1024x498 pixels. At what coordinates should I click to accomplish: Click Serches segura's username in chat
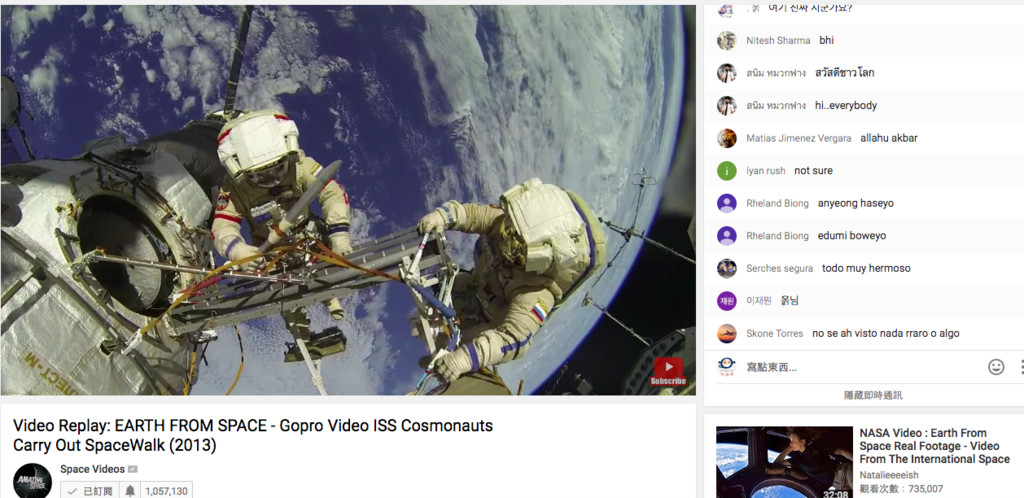click(779, 269)
